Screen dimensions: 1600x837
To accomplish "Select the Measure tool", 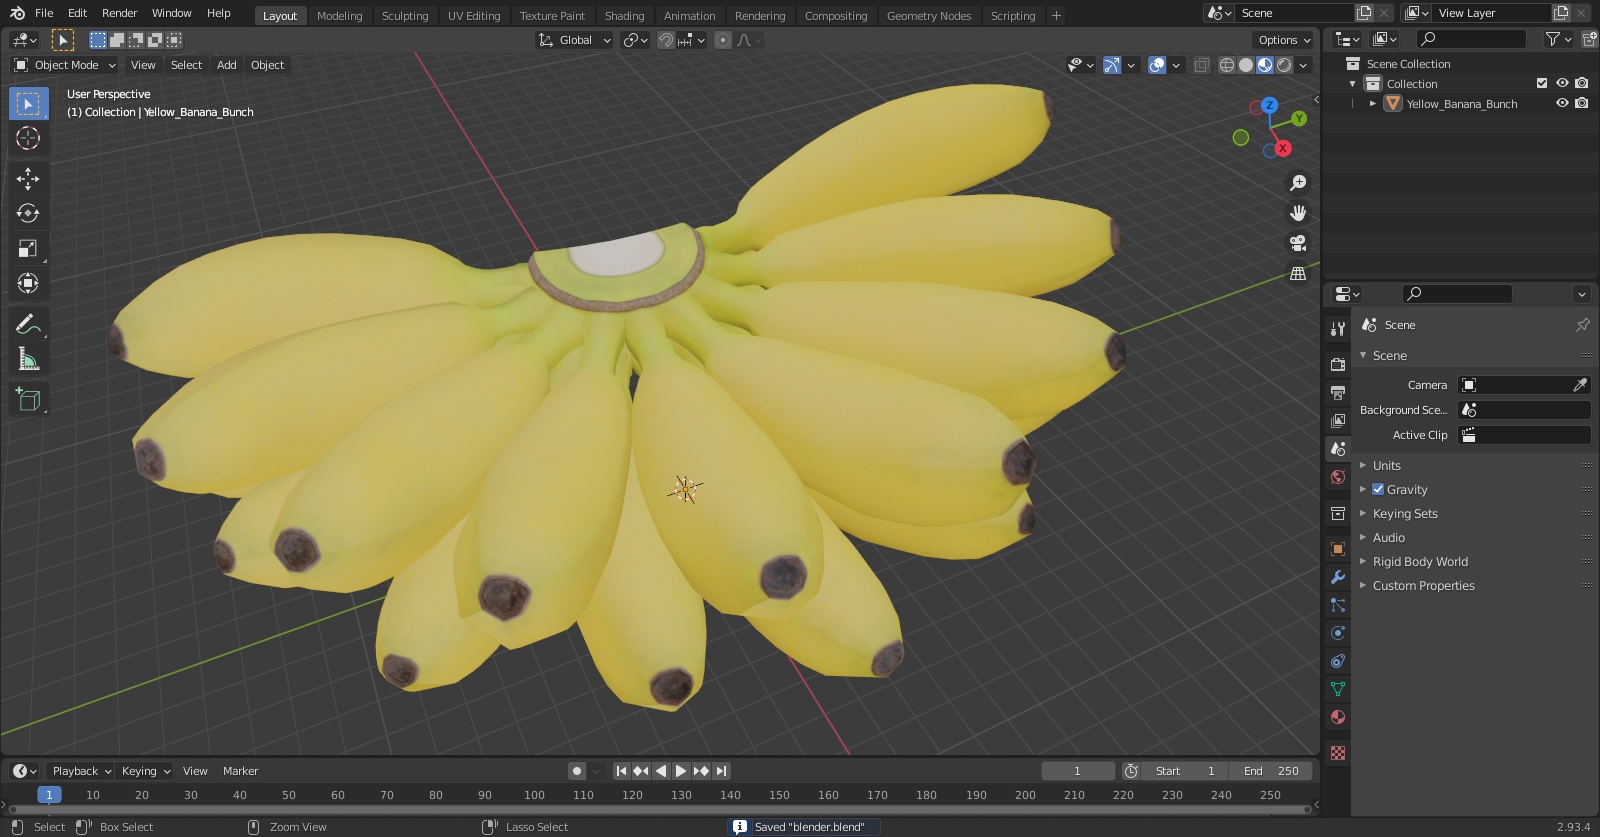I will click(x=28, y=359).
